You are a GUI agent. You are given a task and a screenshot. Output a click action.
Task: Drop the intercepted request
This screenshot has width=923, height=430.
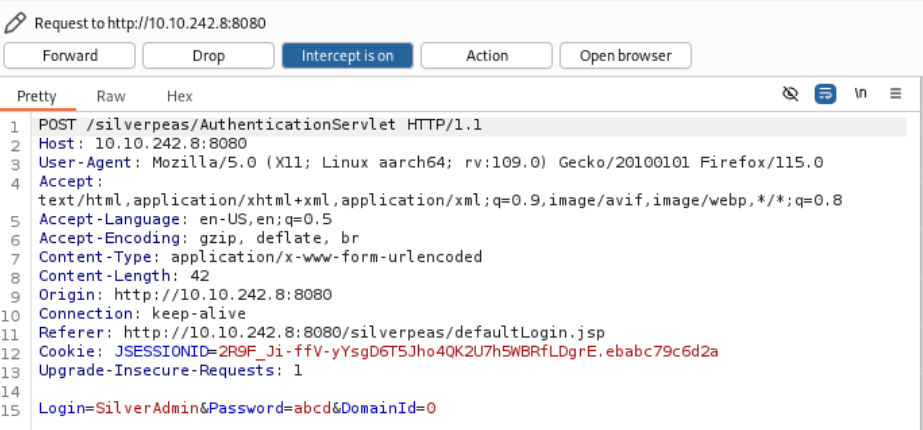click(x=208, y=55)
